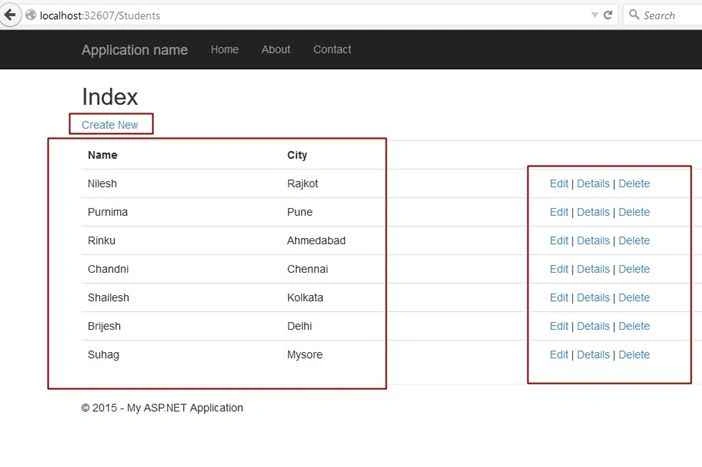Delete the Rinku record

[634, 241]
